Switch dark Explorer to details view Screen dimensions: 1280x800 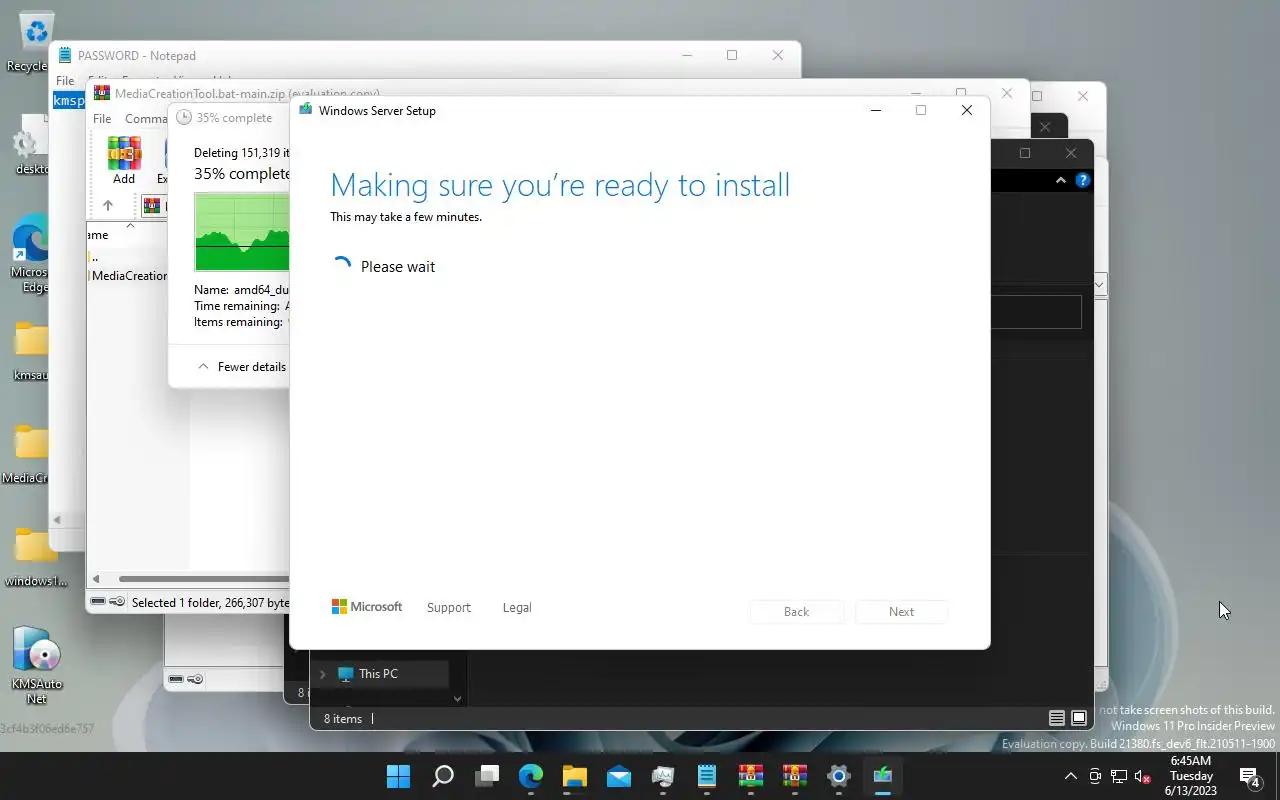[x=1056, y=718]
